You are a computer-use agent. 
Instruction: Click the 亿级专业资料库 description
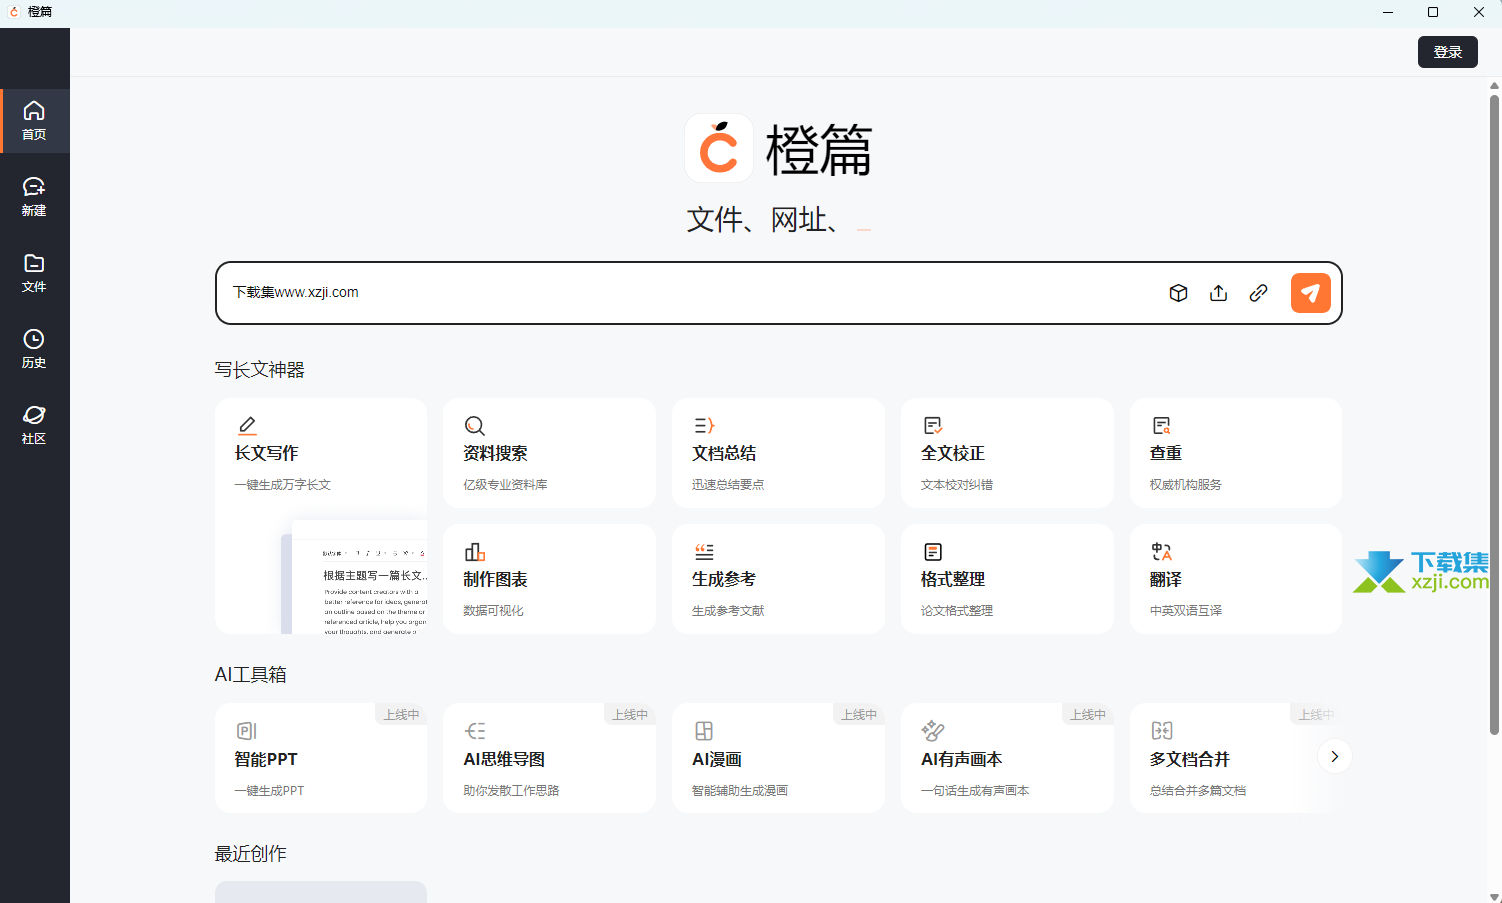[x=505, y=485]
